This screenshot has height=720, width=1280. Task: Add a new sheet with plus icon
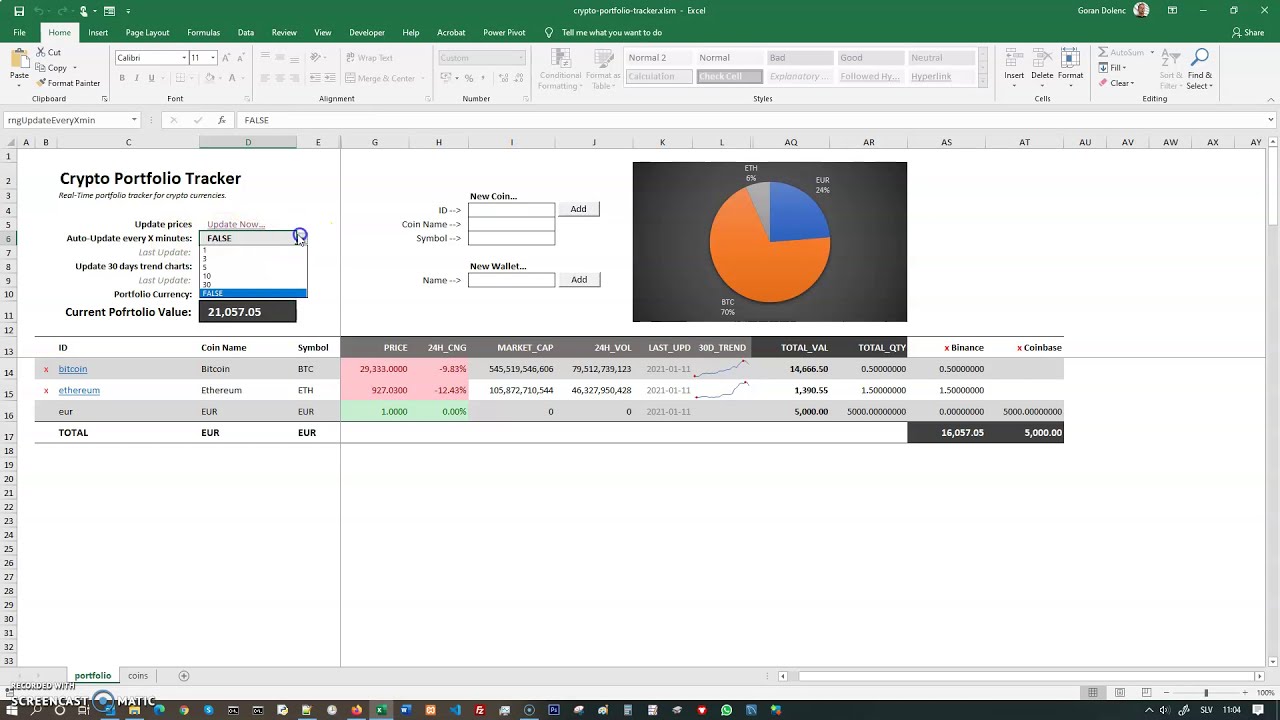coord(183,676)
